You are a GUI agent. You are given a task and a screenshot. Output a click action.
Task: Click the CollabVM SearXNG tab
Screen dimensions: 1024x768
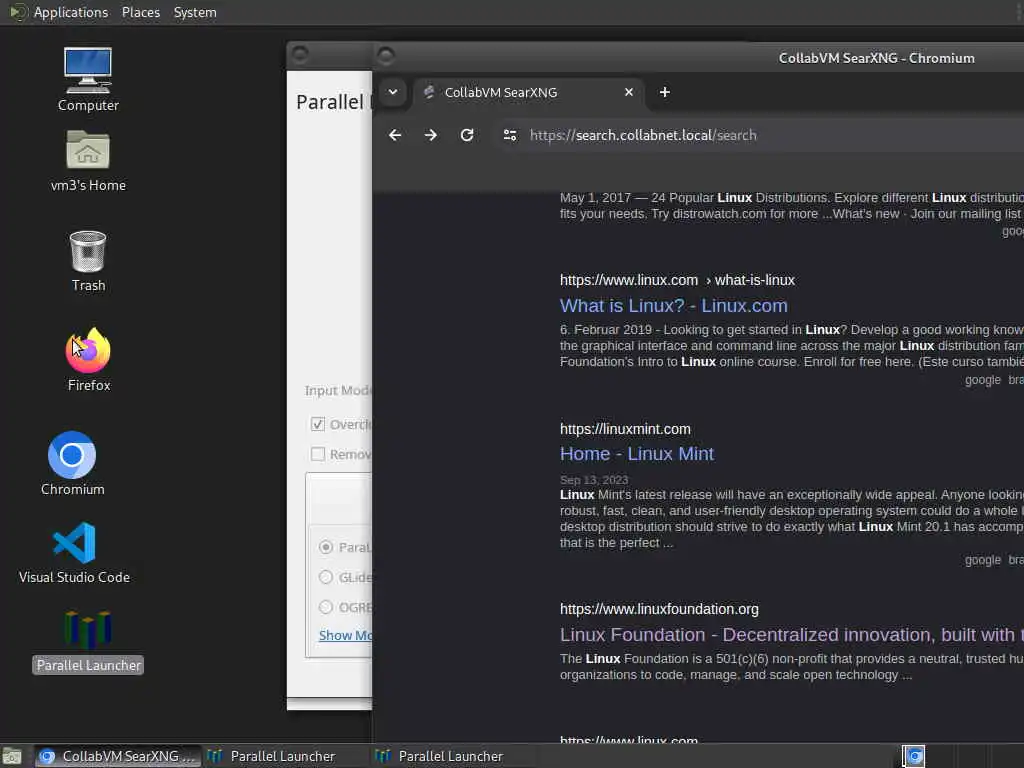pos(528,92)
